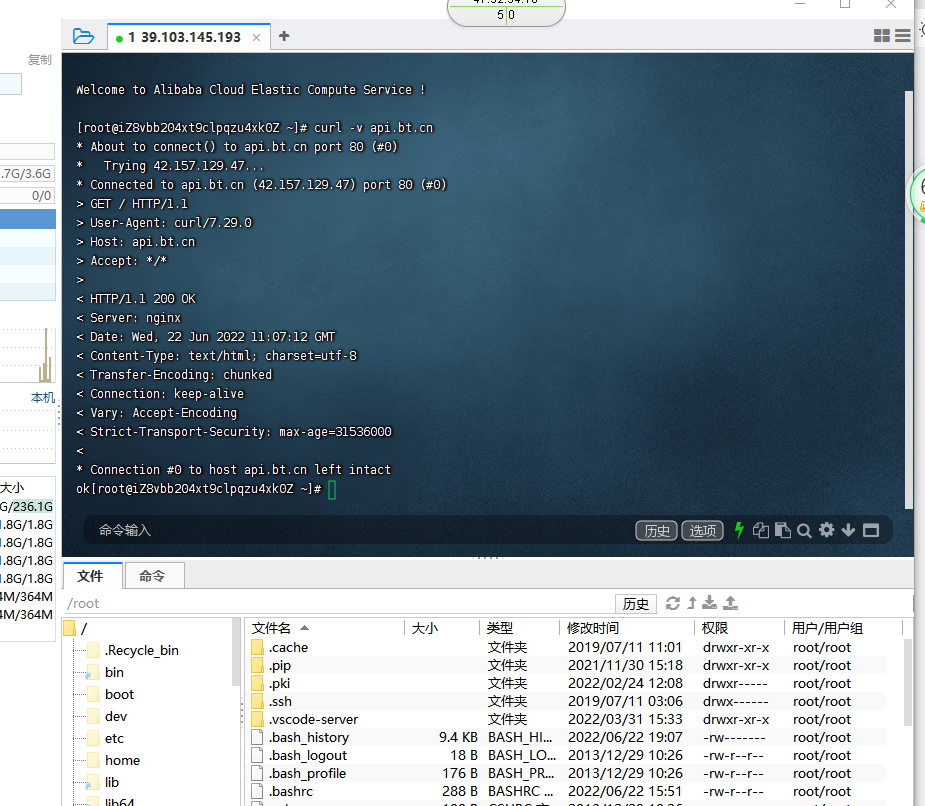Click the 288 B size cell
This screenshot has width=925, height=806.
pyautogui.click(x=460, y=791)
